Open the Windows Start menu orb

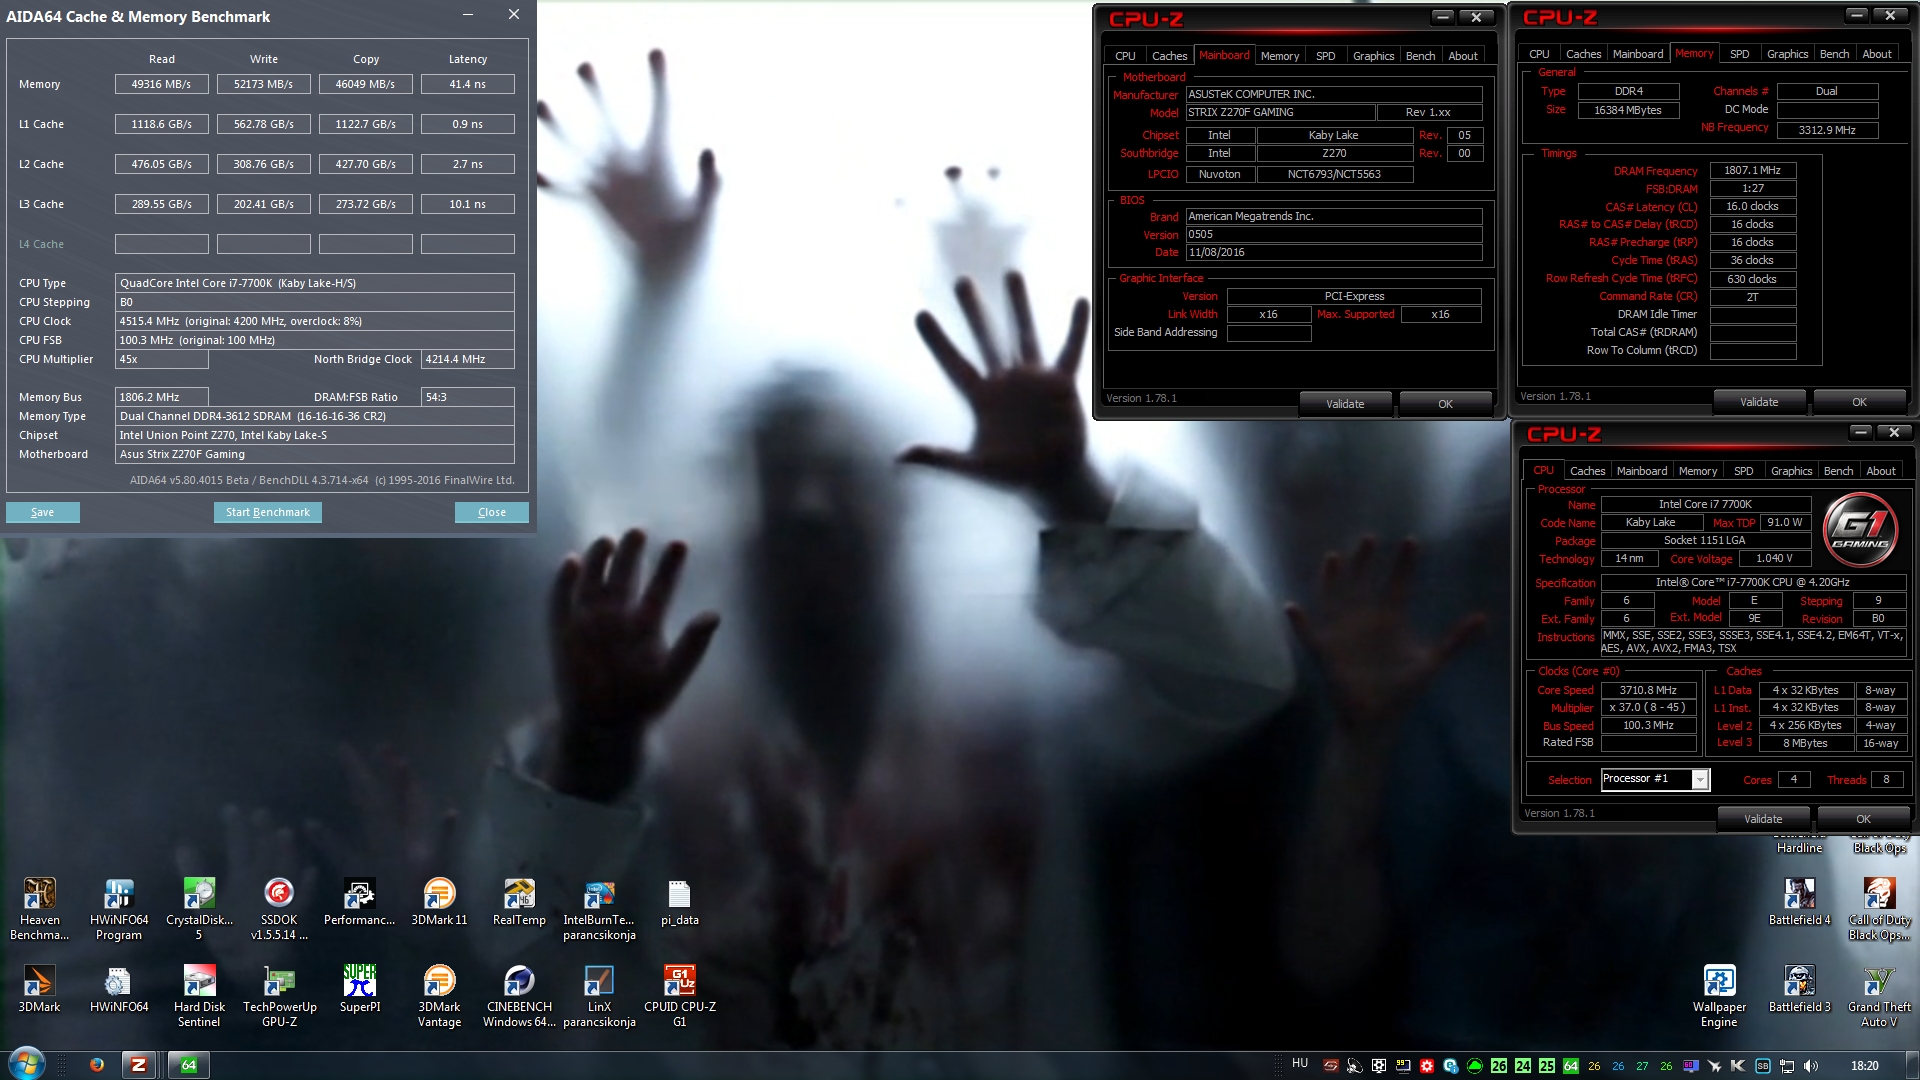(27, 1064)
